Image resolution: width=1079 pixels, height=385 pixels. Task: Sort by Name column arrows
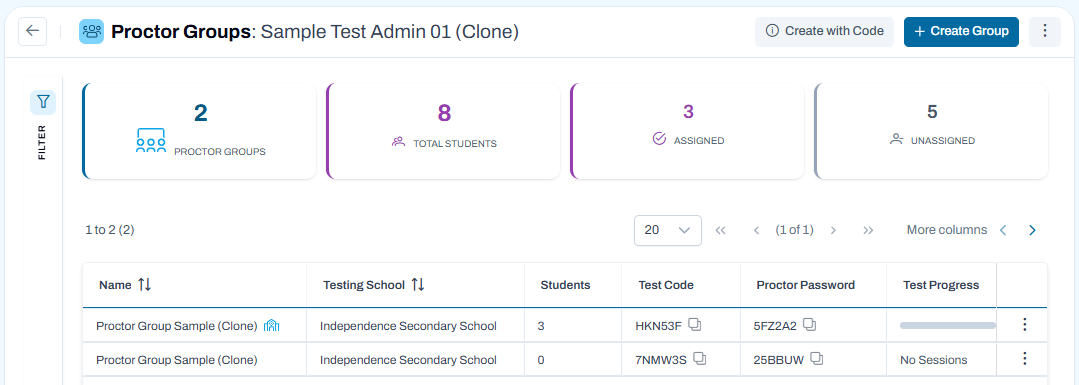point(145,284)
